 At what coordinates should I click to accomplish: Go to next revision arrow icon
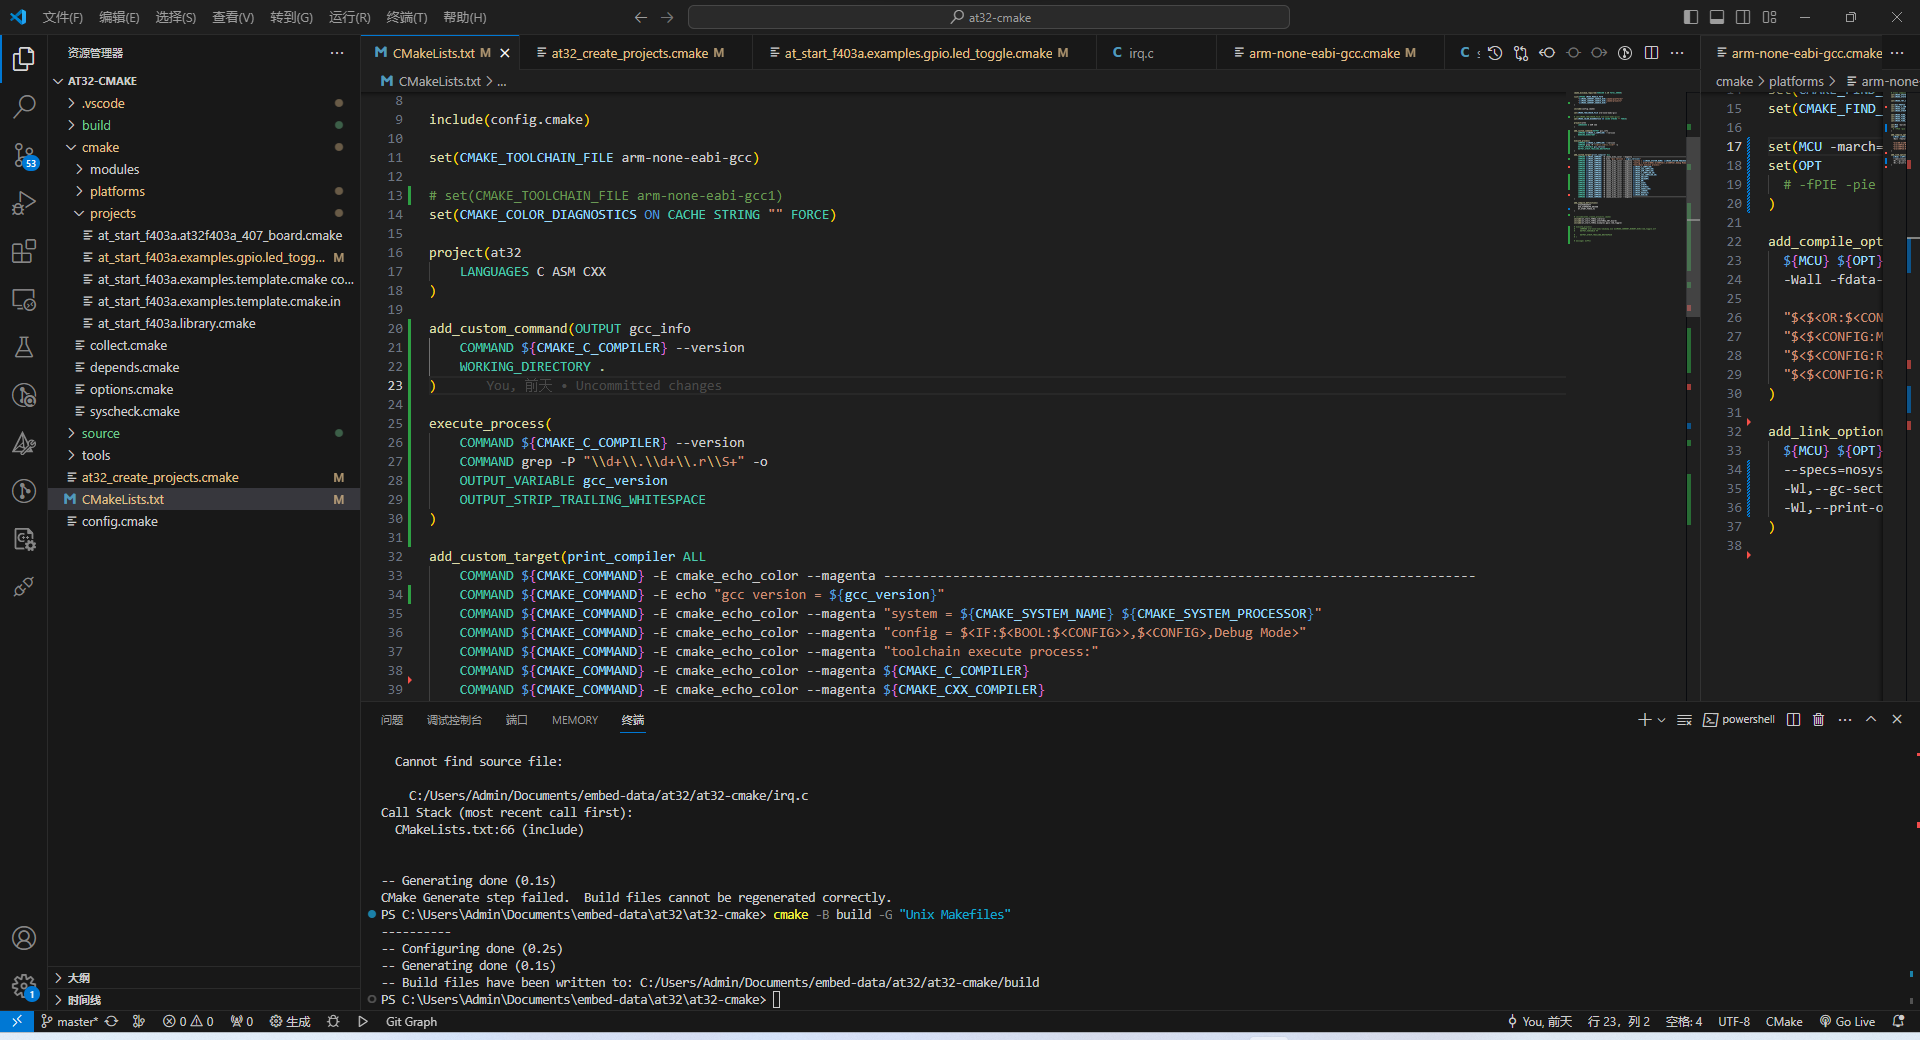(1599, 53)
